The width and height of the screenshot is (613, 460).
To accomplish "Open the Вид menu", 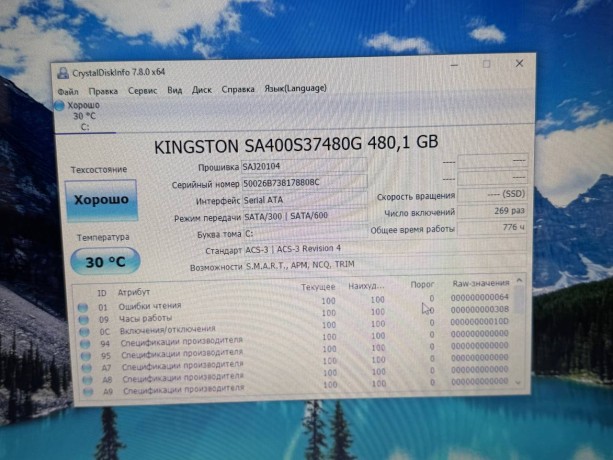I will [x=174, y=90].
